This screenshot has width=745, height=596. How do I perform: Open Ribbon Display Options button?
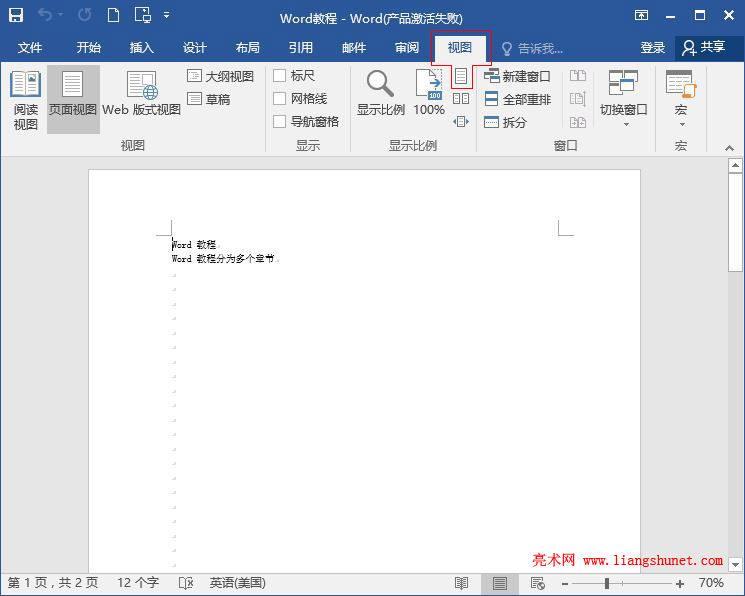point(641,15)
